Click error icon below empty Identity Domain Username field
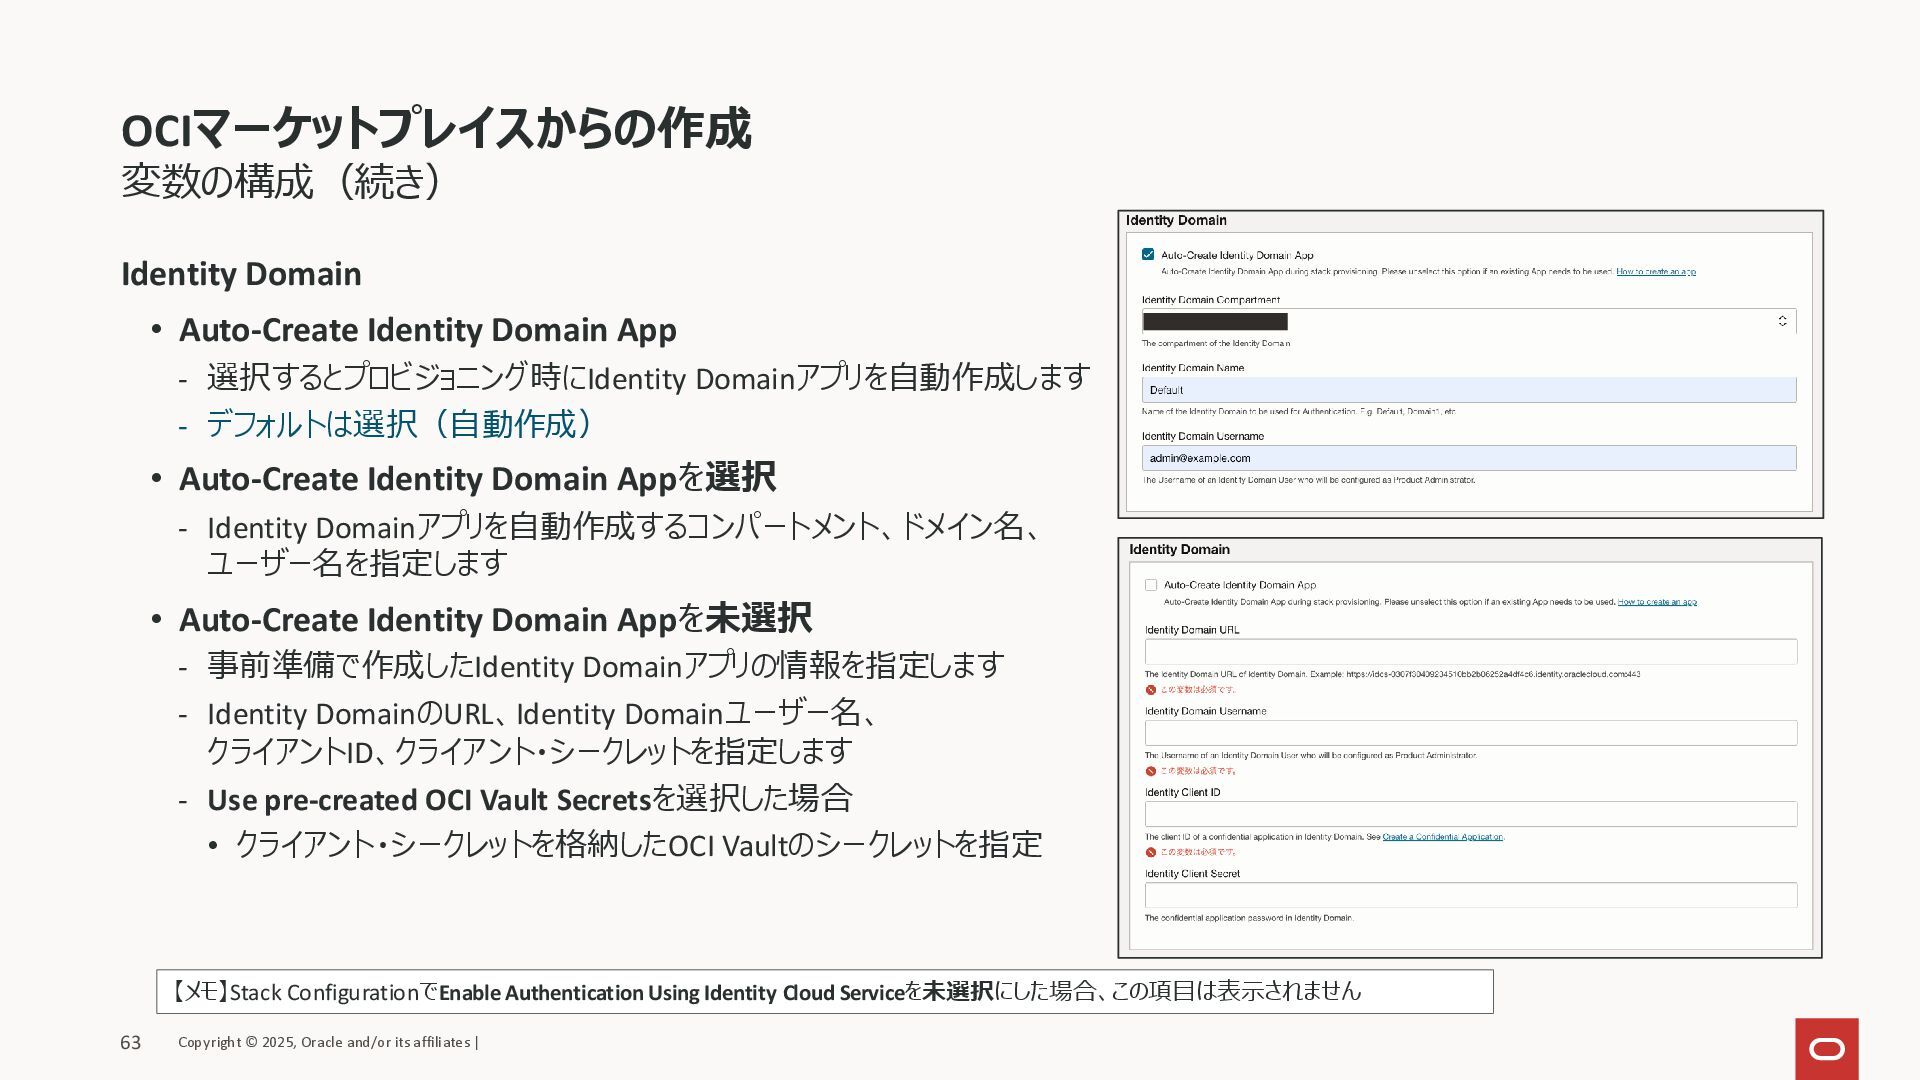Image resolution: width=1920 pixels, height=1080 pixels. click(x=1151, y=771)
